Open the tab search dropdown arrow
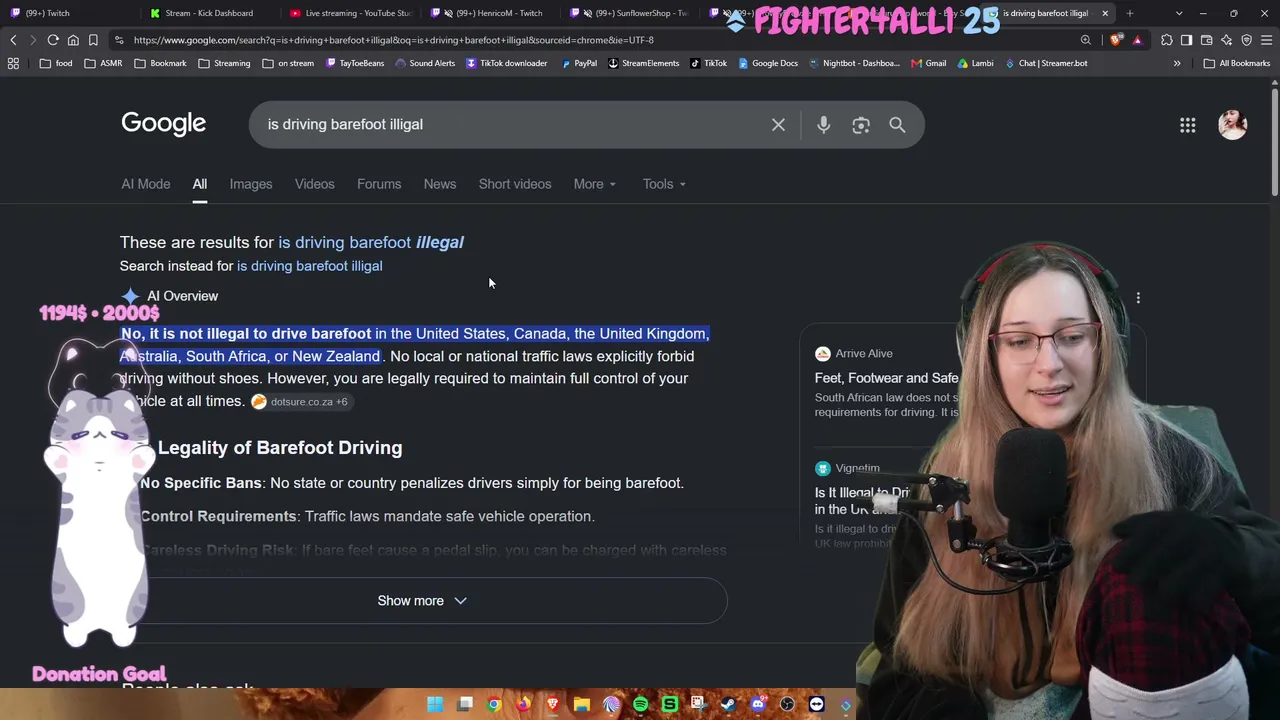This screenshot has height=720, width=1280. pyautogui.click(x=1179, y=13)
